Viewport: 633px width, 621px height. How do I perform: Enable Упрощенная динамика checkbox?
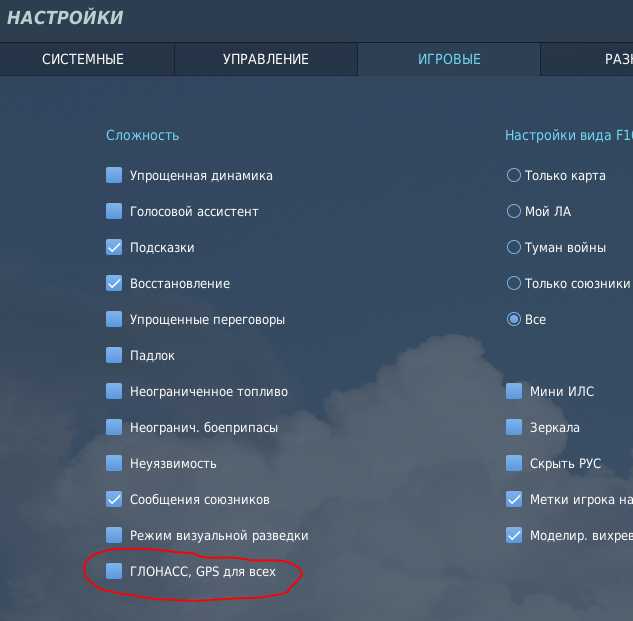point(114,175)
